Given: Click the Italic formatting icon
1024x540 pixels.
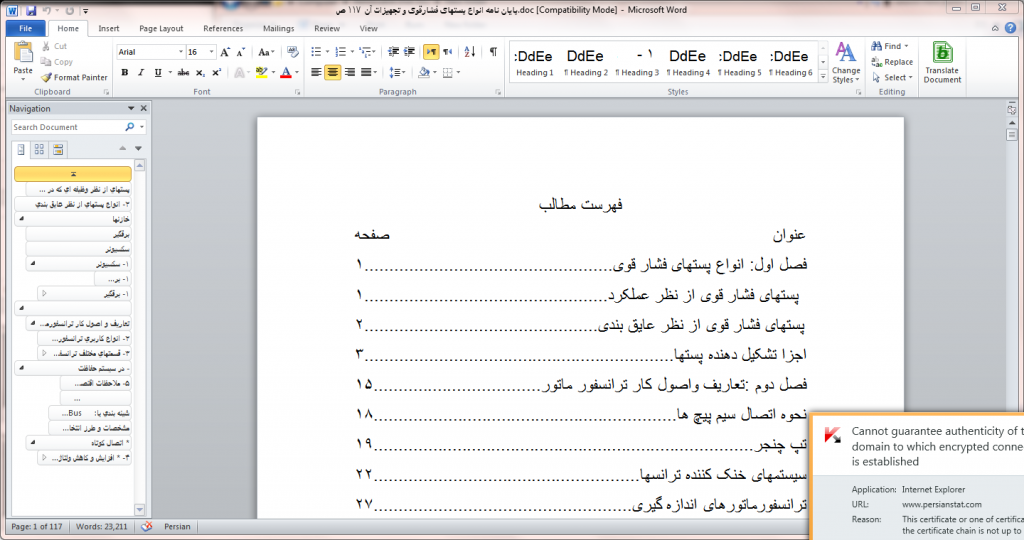Looking at the screenshot, I should pos(140,72).
